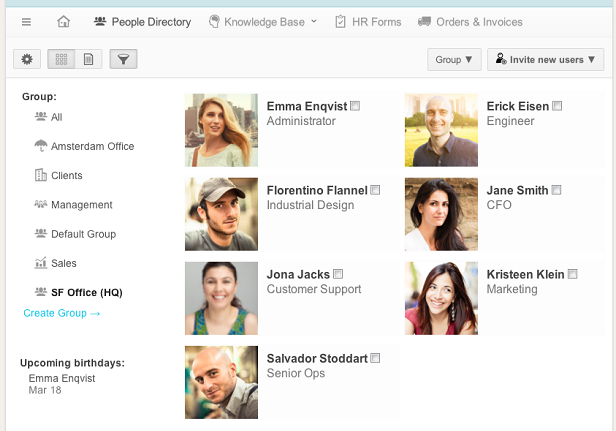Switch to grid view
Viewport: 616px width, 431px height.
point(61,59)
